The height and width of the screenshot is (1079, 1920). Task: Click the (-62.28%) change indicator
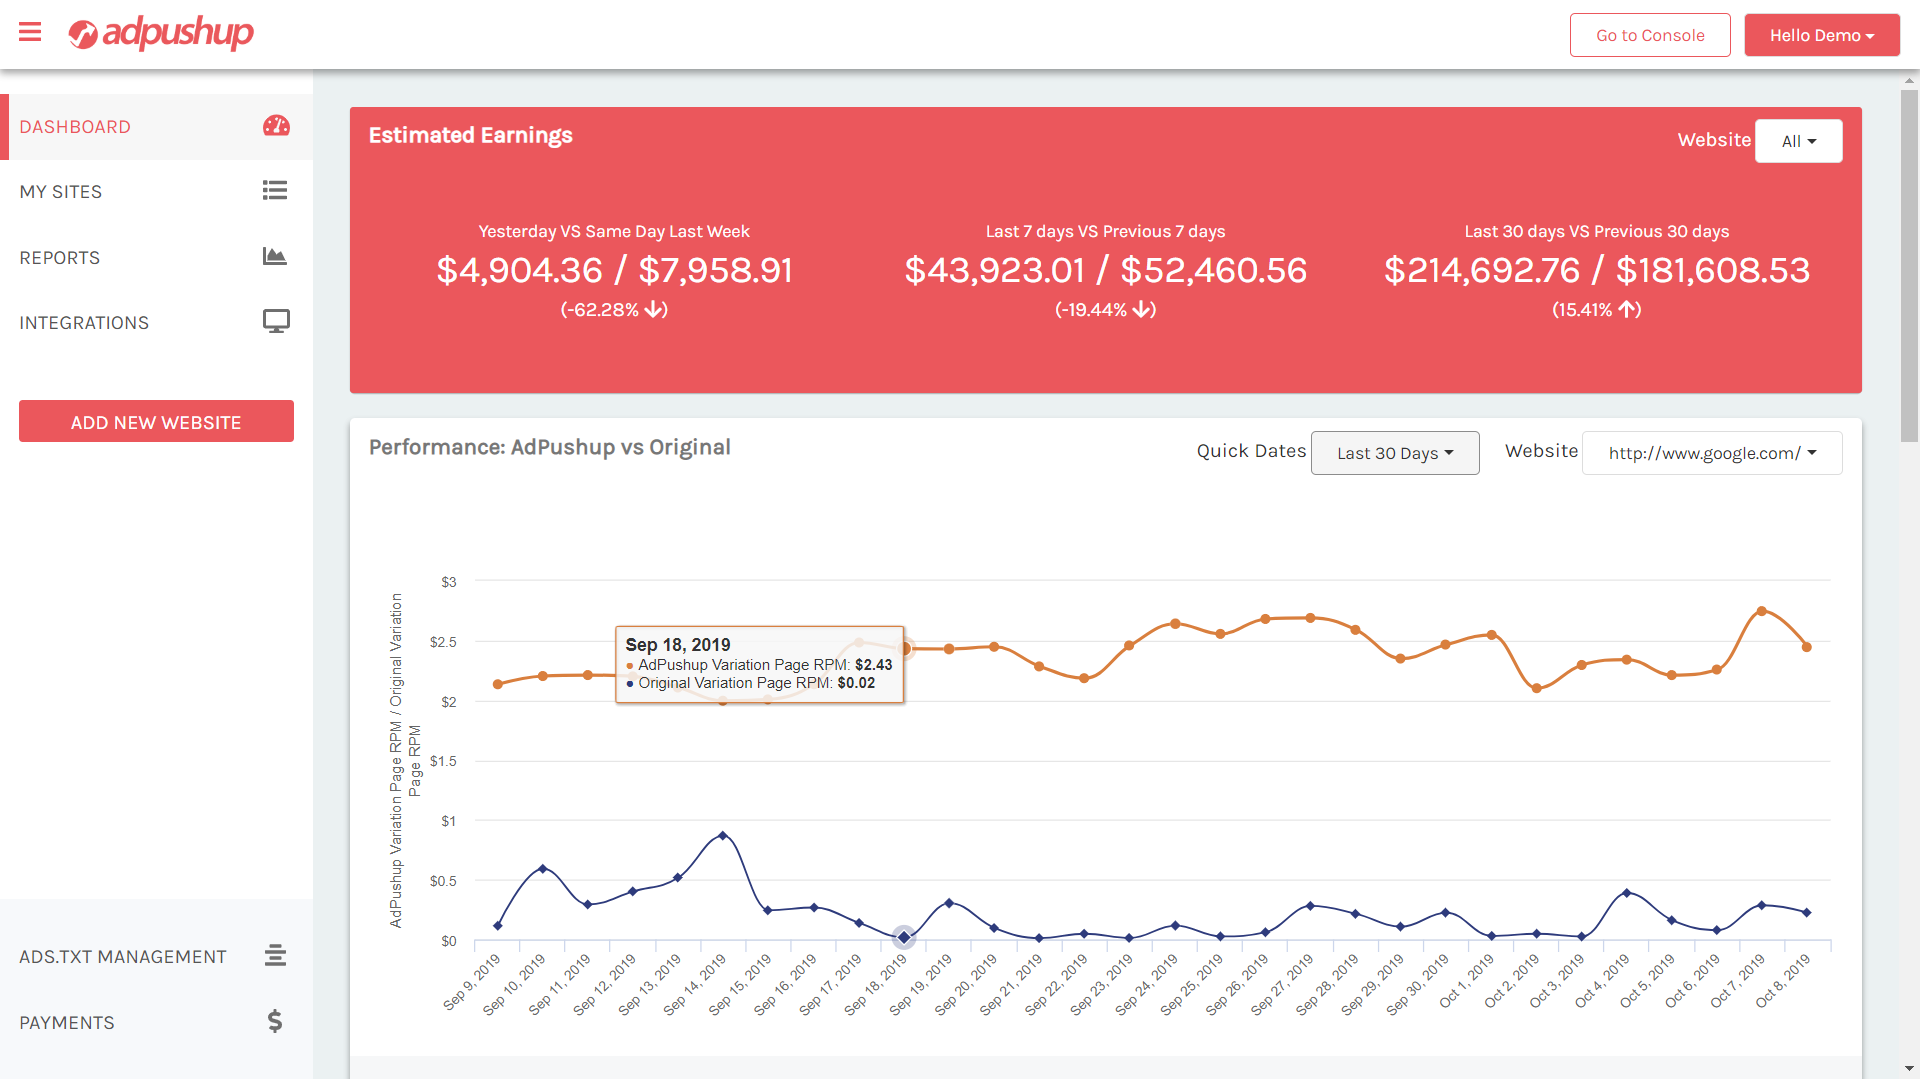click(614, 310)
